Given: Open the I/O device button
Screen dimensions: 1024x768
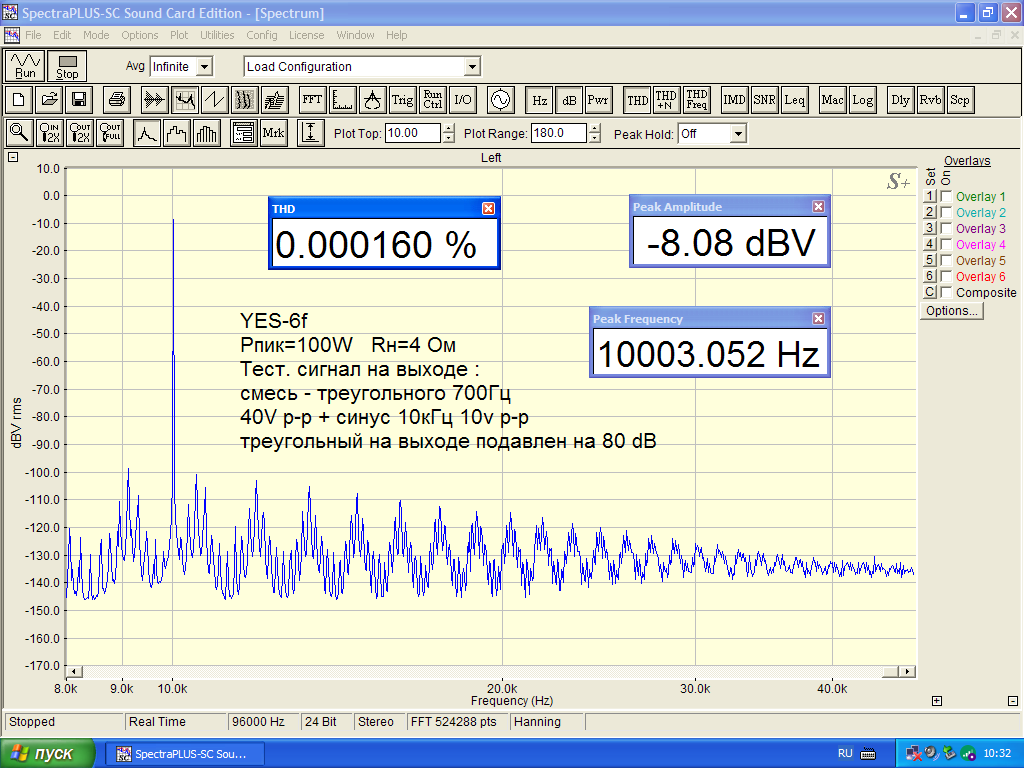Looking at the screenshot, I should pos(462,100).
